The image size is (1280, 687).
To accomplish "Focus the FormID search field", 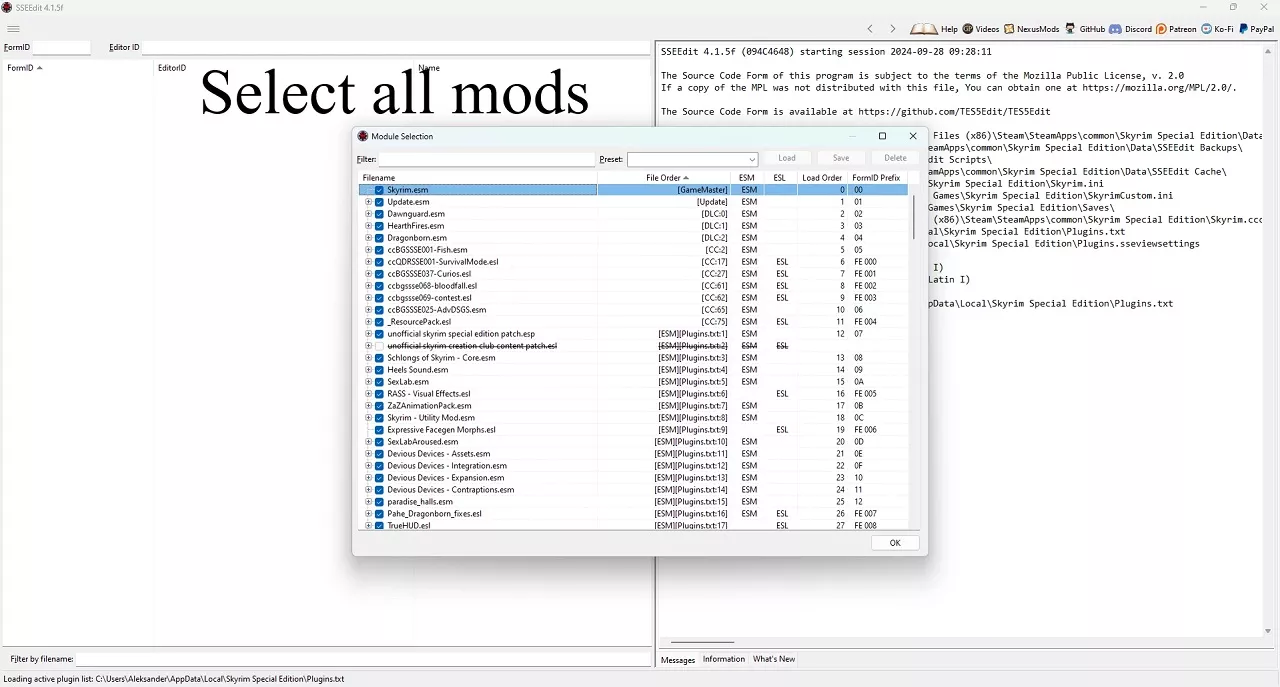I will [x=61, y=47].
